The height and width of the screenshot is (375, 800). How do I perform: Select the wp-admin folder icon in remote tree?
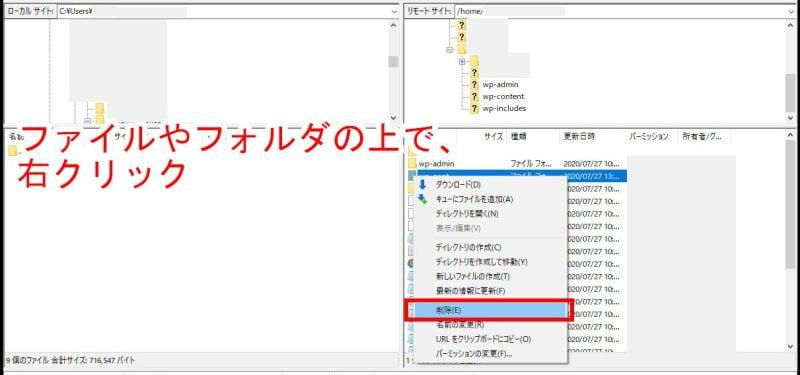coord(474,85)
